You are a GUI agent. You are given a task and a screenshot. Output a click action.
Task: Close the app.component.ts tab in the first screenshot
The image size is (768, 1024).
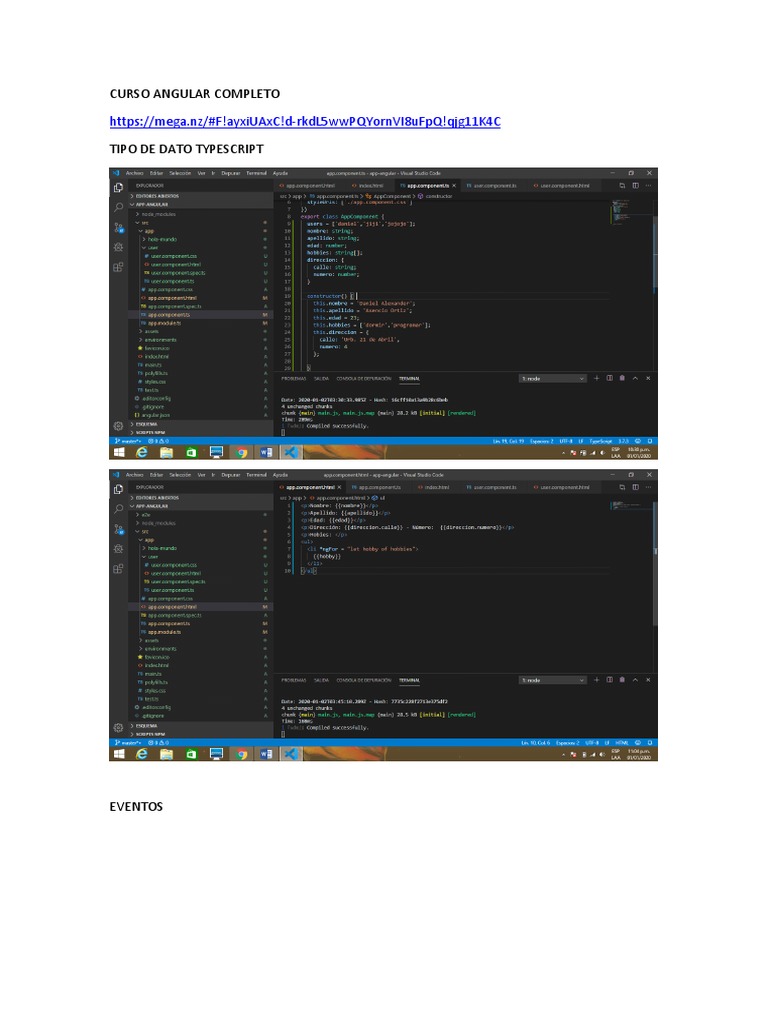coord(455,185)
